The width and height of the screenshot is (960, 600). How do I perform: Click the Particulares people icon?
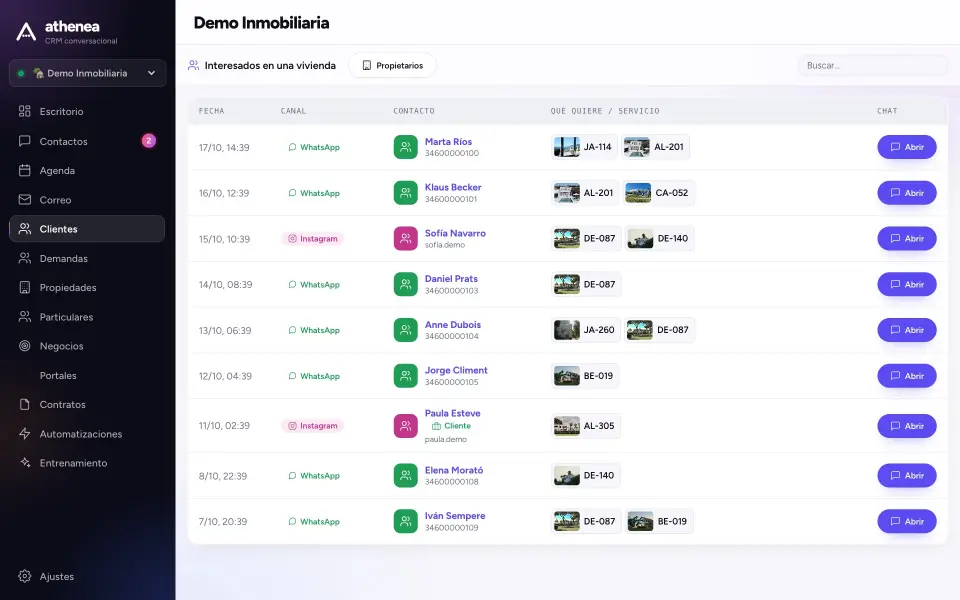click(x=24, y=317)
